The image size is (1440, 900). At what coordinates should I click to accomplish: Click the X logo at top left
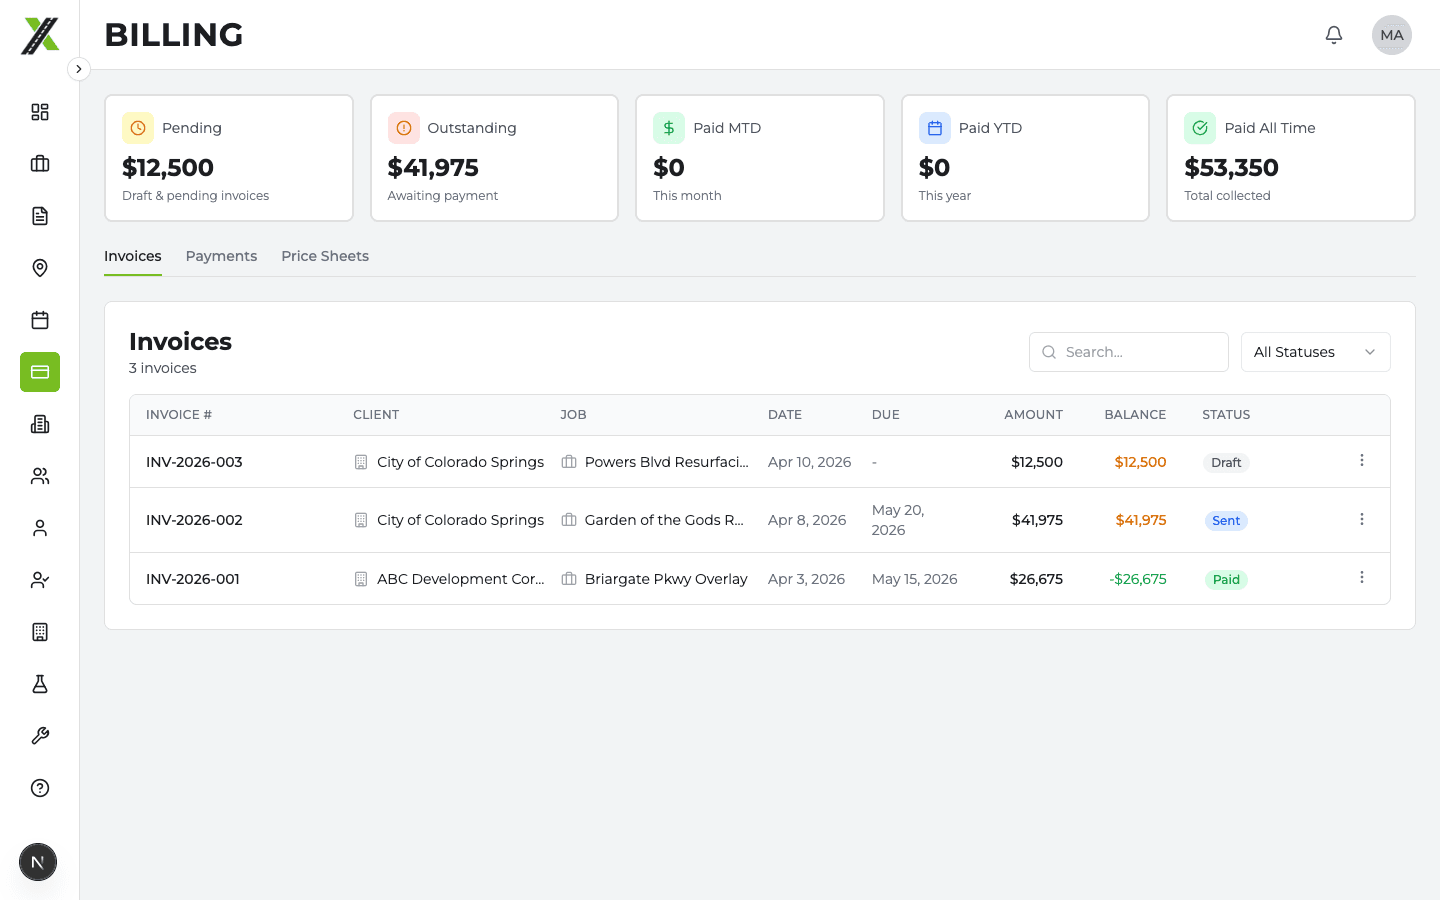click(x=40, y=35)
